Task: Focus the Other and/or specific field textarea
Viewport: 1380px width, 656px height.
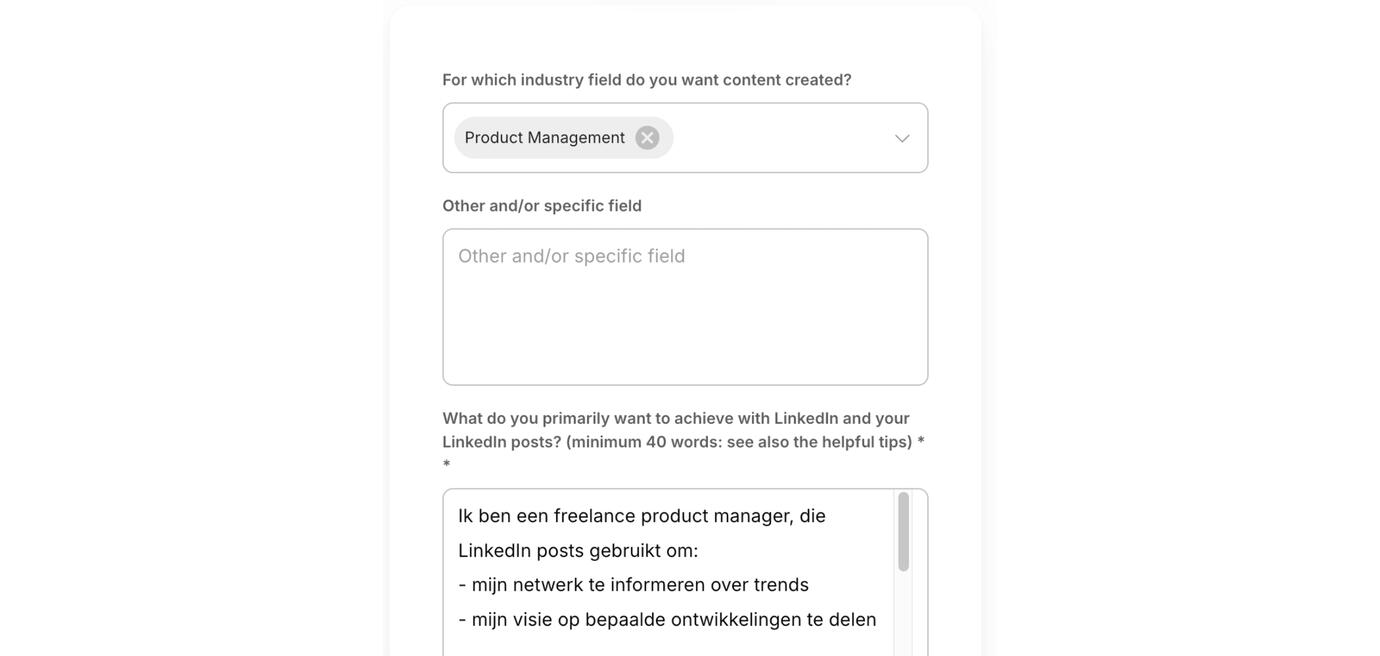Action: (685, 320)
